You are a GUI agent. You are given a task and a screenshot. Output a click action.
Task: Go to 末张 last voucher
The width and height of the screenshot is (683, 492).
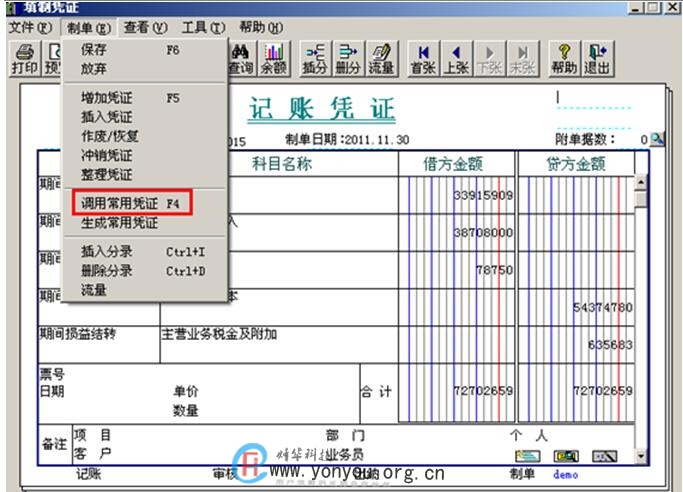coord(523,59)
